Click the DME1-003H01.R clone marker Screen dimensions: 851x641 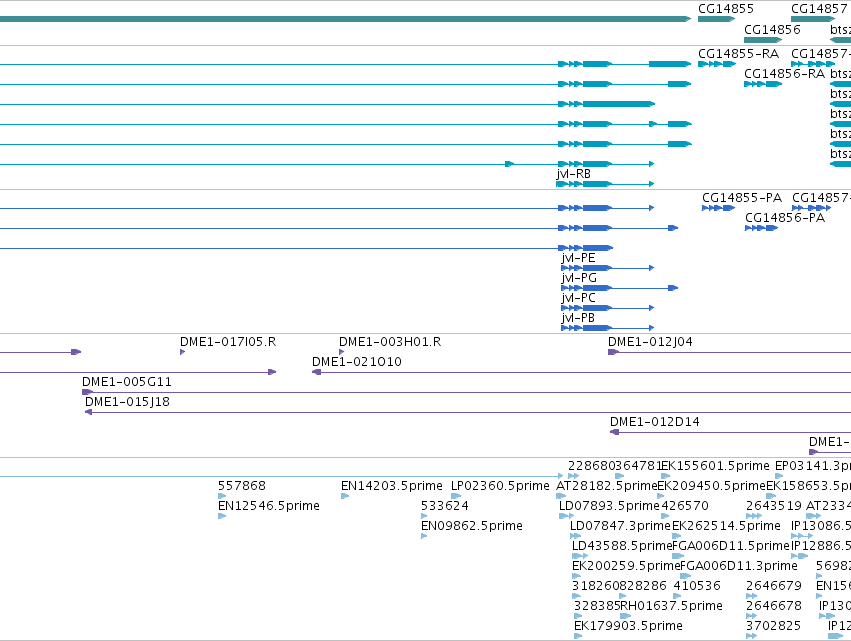tap(341, 352)
